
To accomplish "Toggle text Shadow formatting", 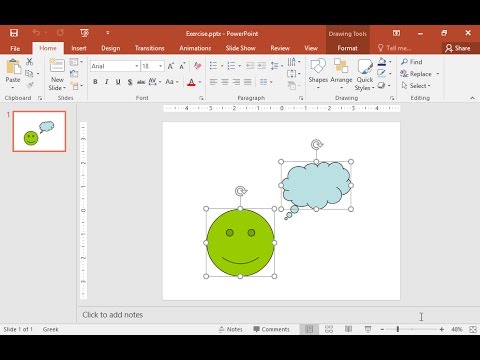I will click(x=130, y=82).
